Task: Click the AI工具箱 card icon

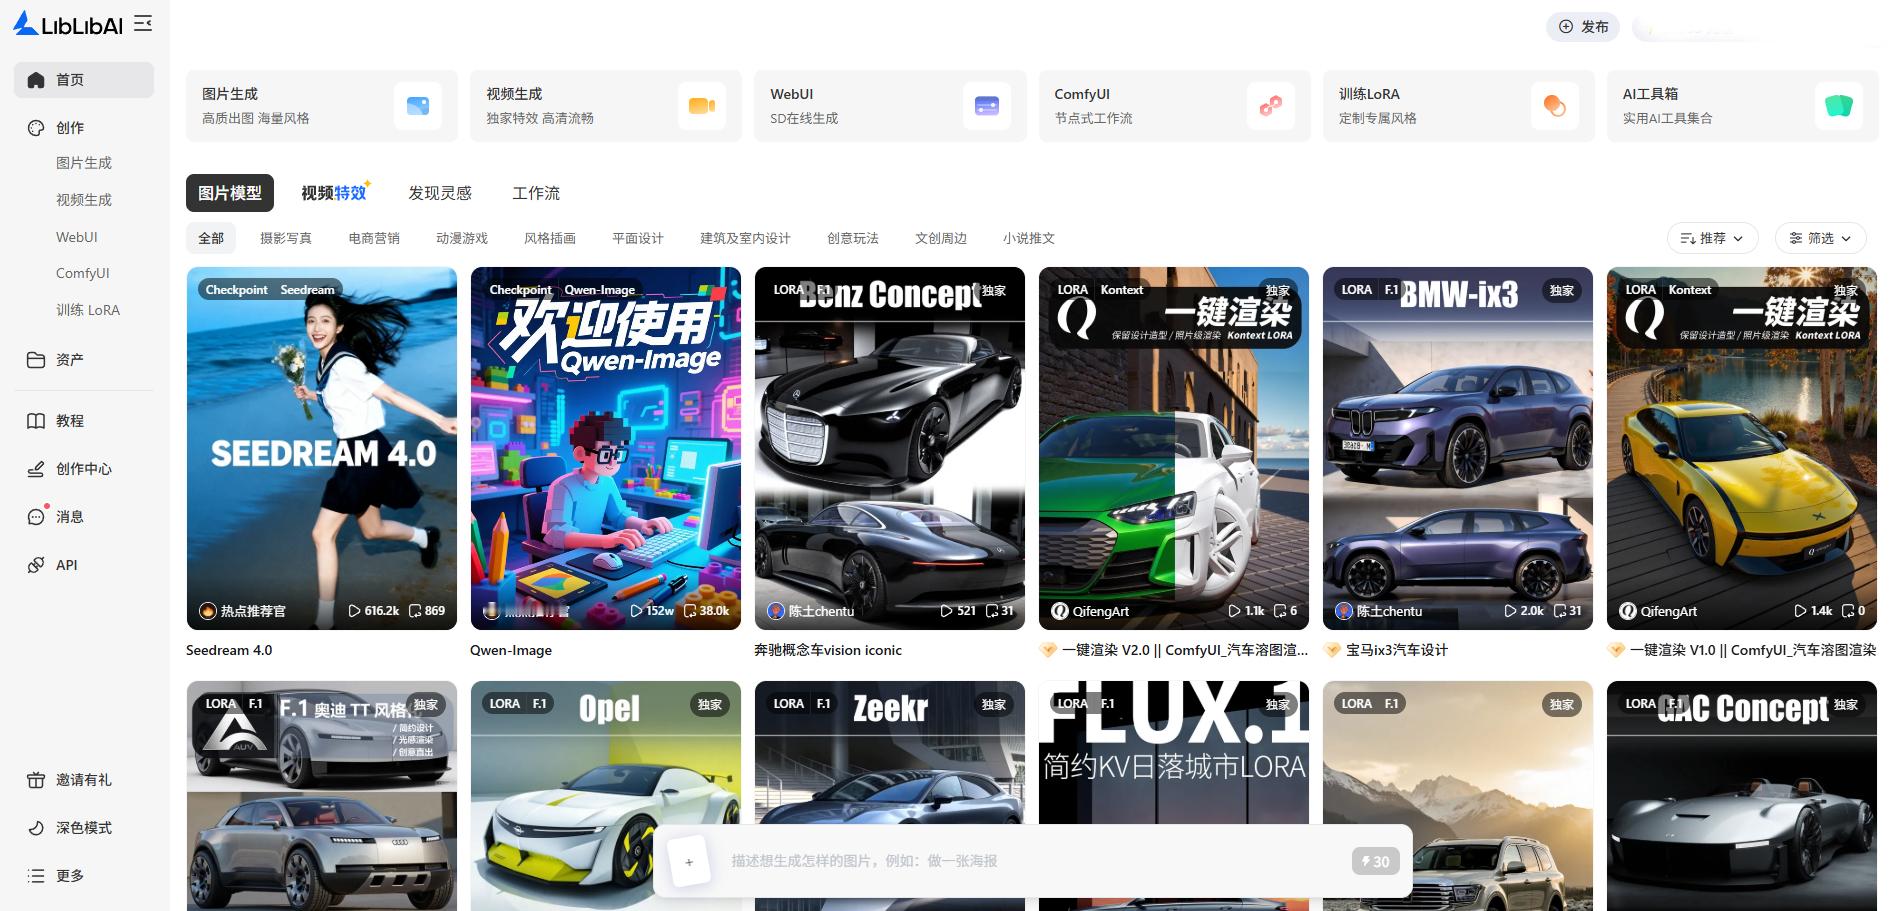Action: pos(1839,106)
